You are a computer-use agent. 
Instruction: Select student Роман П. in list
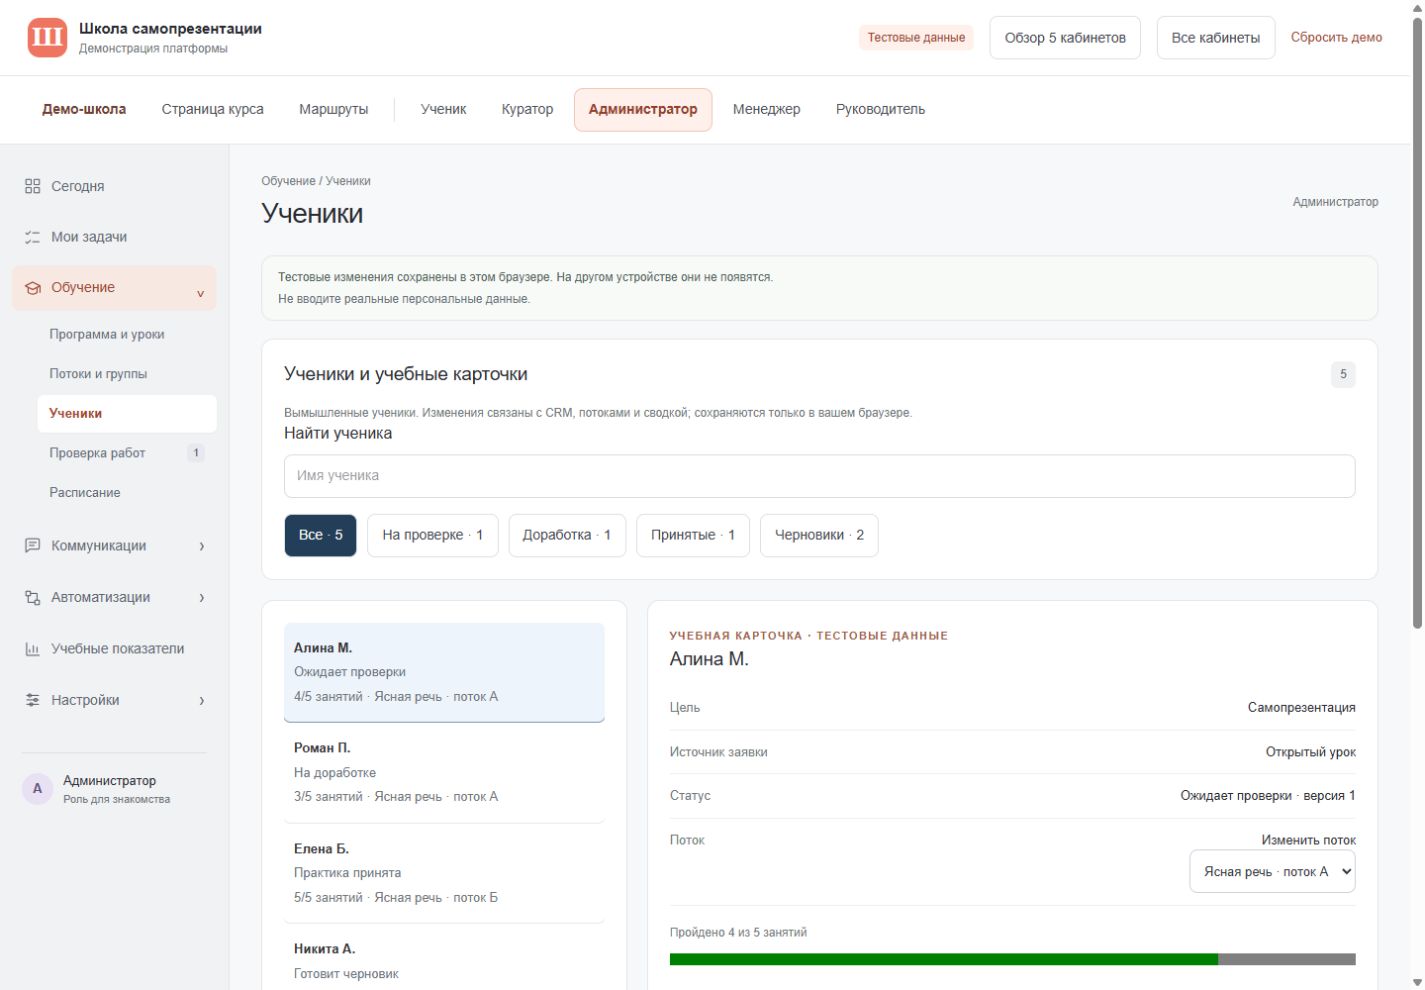click(444, 773)
